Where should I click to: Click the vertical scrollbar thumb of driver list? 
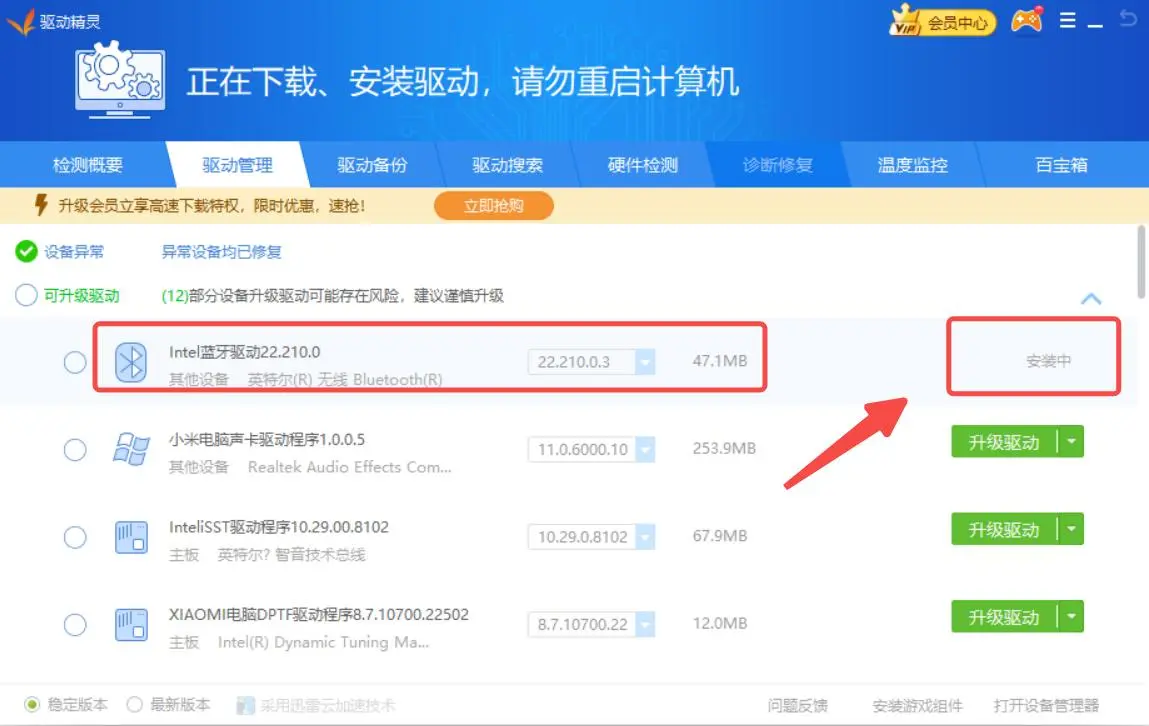pos(1142,262)
